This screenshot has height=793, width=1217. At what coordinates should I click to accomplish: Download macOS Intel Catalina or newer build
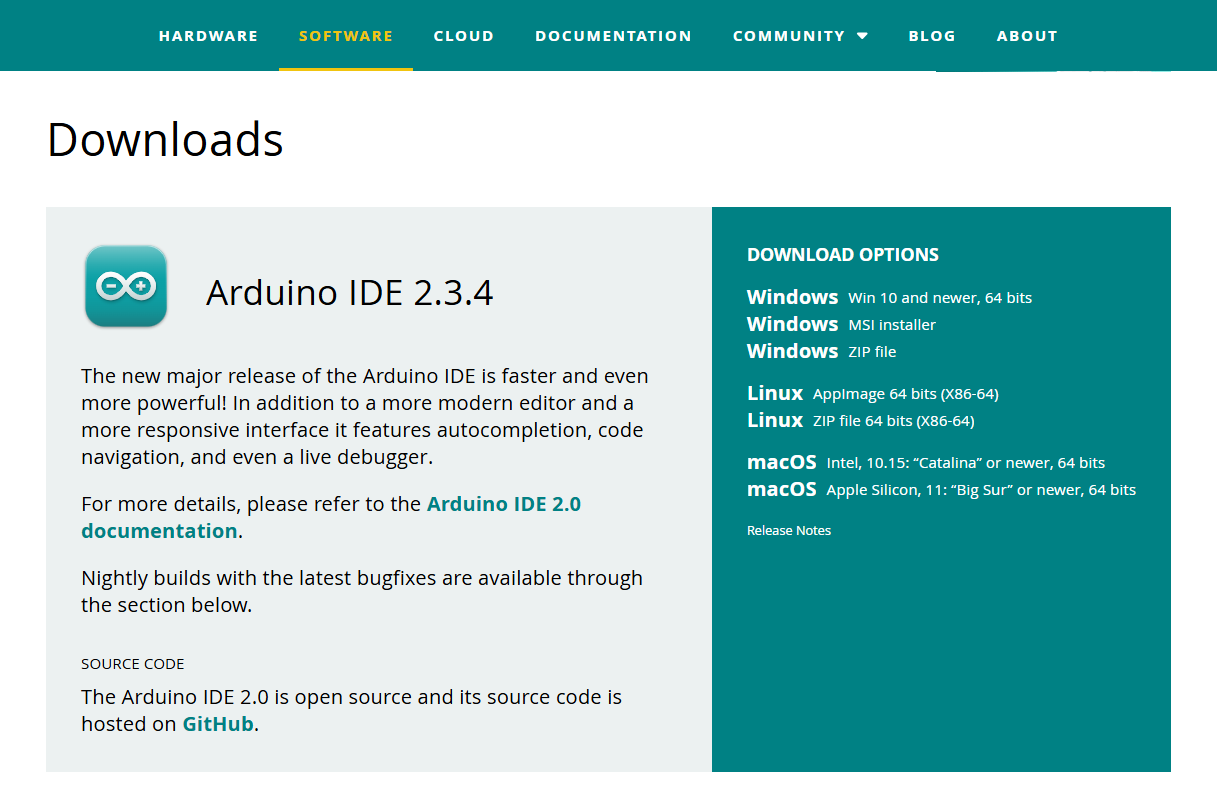(926, 462)
